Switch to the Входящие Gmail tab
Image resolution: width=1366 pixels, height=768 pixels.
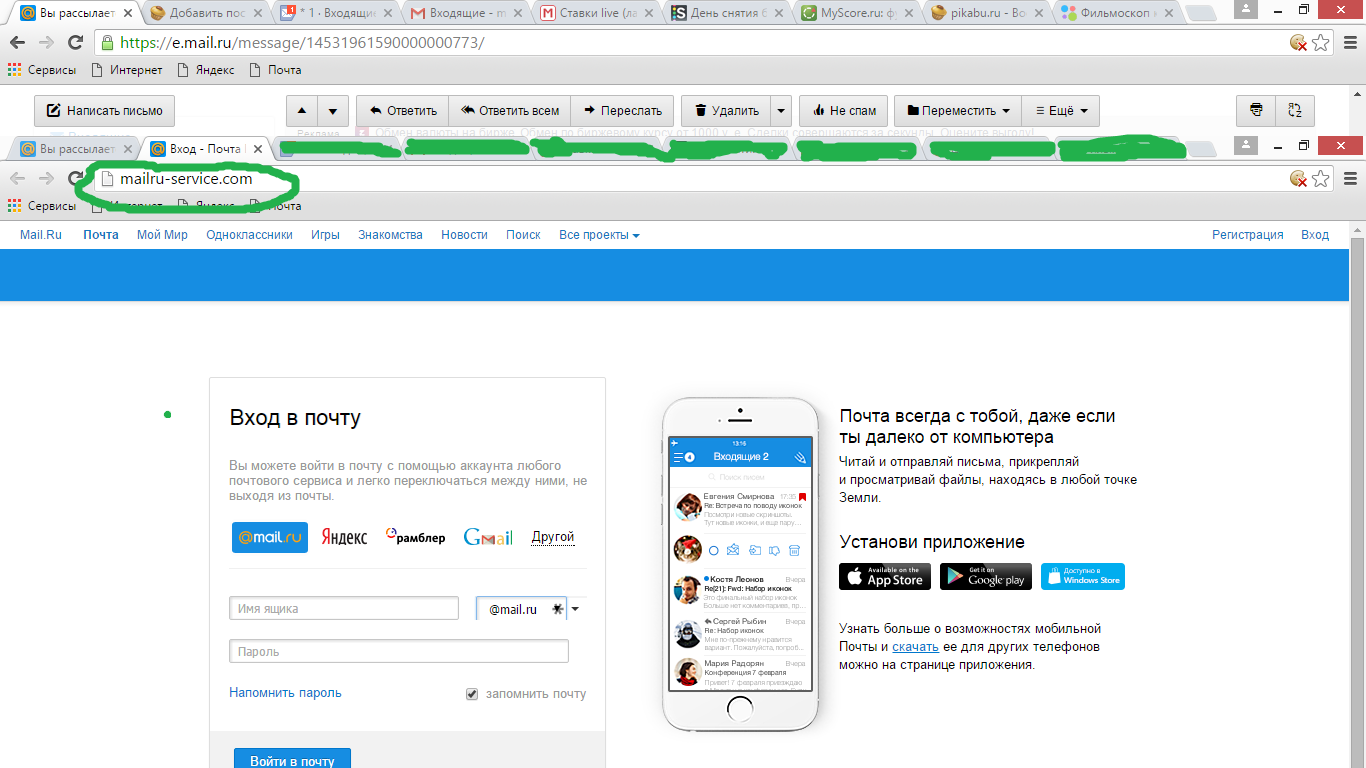pos(465,13)
